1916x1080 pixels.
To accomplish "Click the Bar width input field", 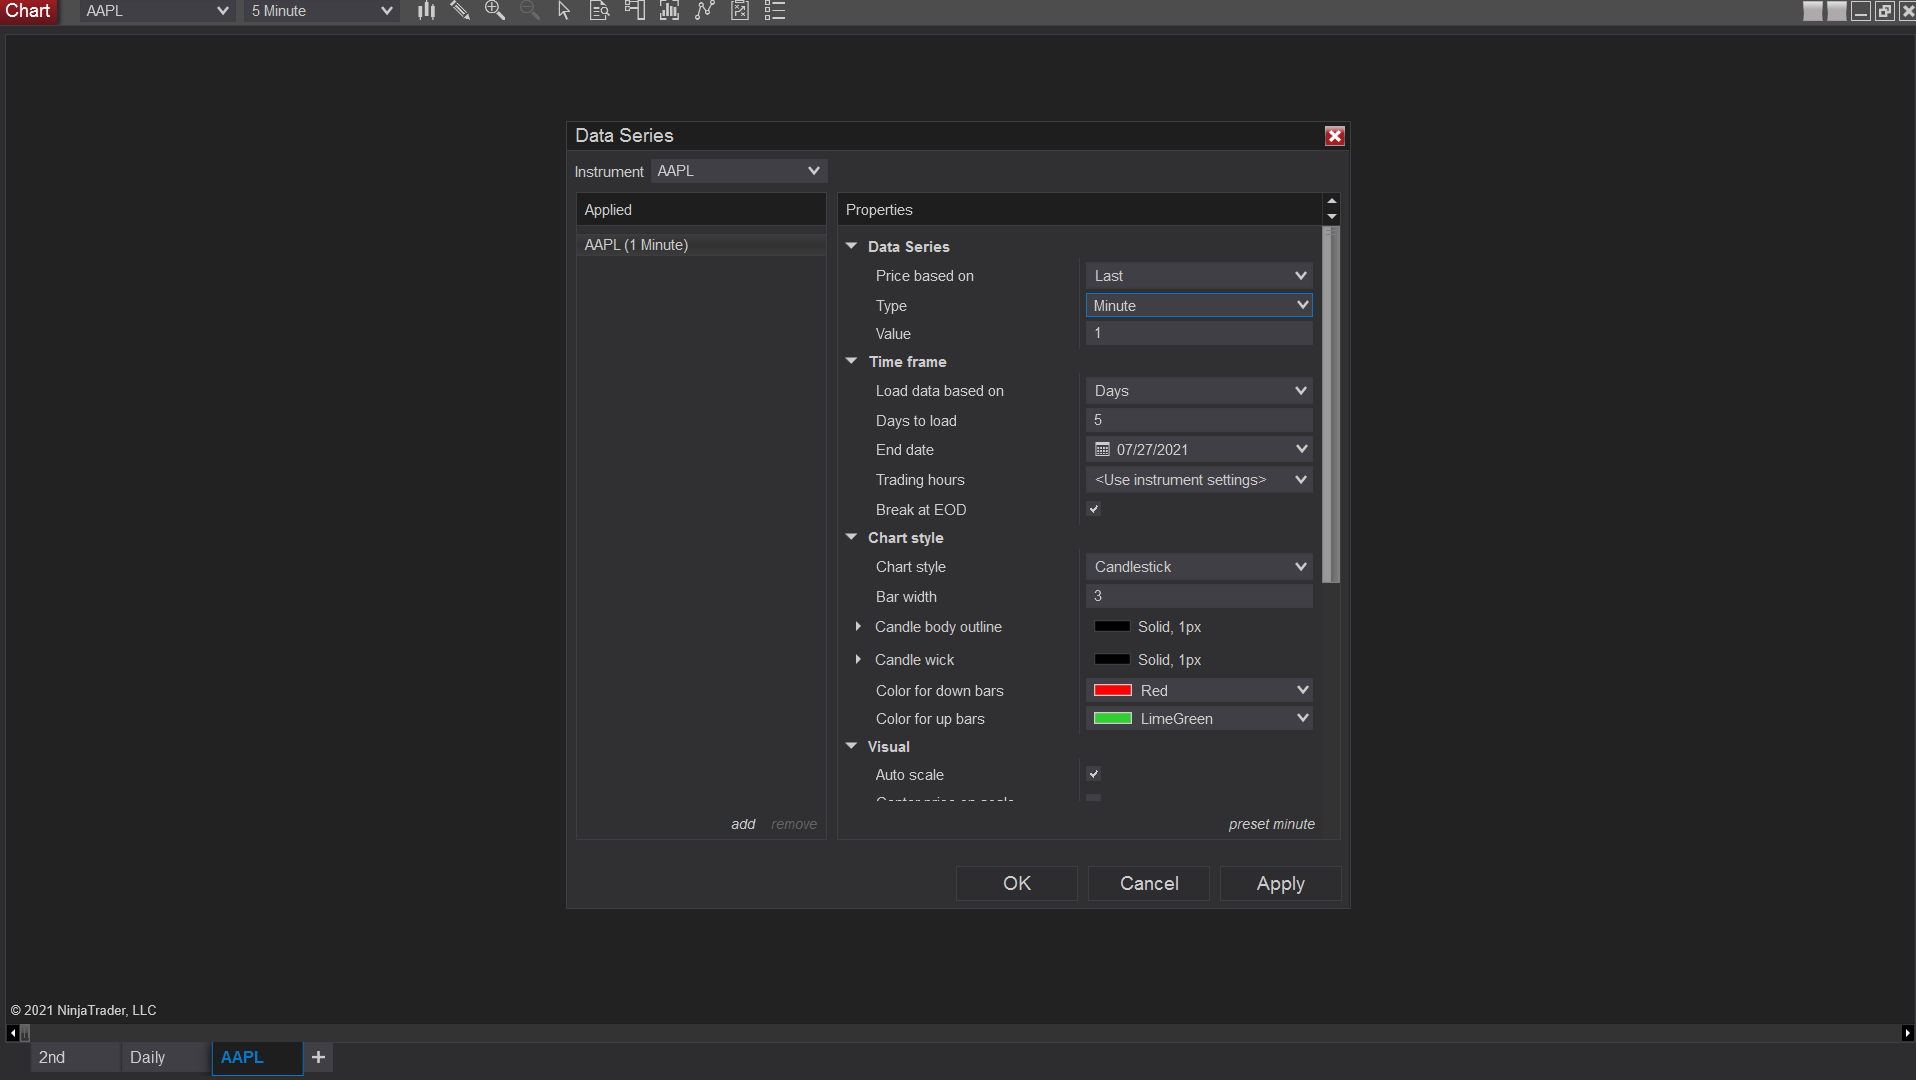I will [x=1199, y=597].
